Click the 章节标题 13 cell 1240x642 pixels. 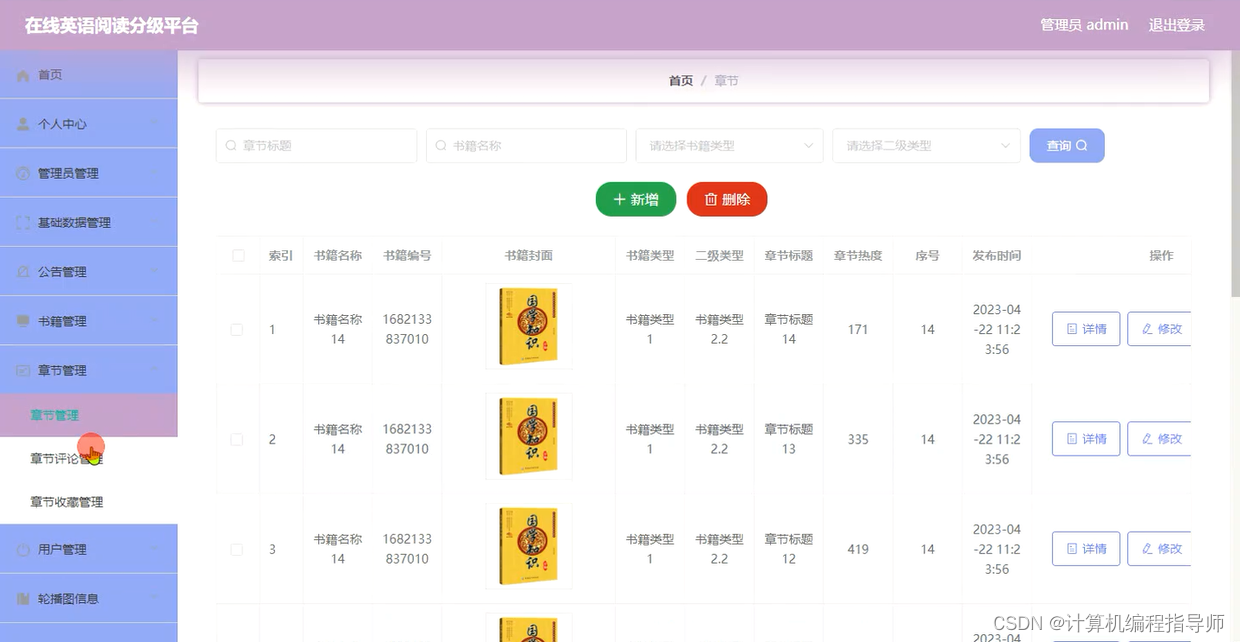point(789,439)
